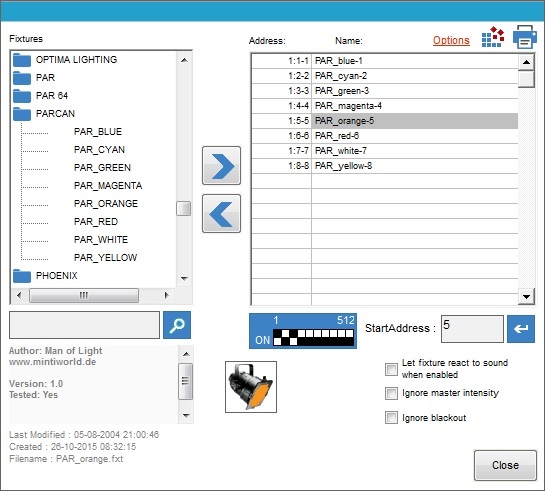This screenshot has width=545, height=491.
Task: Open the patch grid view icon
Action: (493, 37)
